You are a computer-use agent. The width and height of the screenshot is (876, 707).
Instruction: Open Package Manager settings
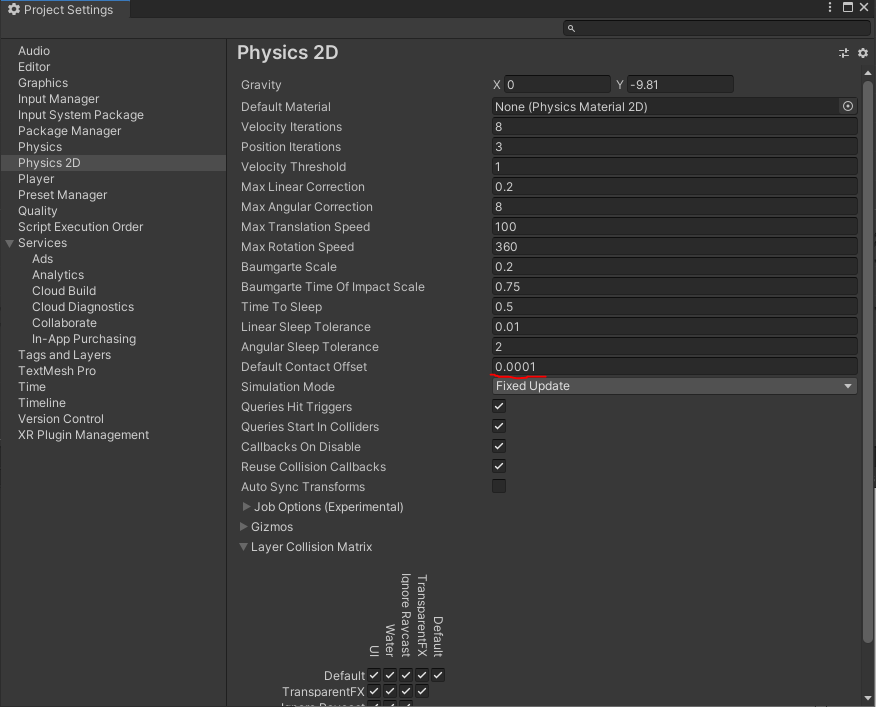pos(69,131)
